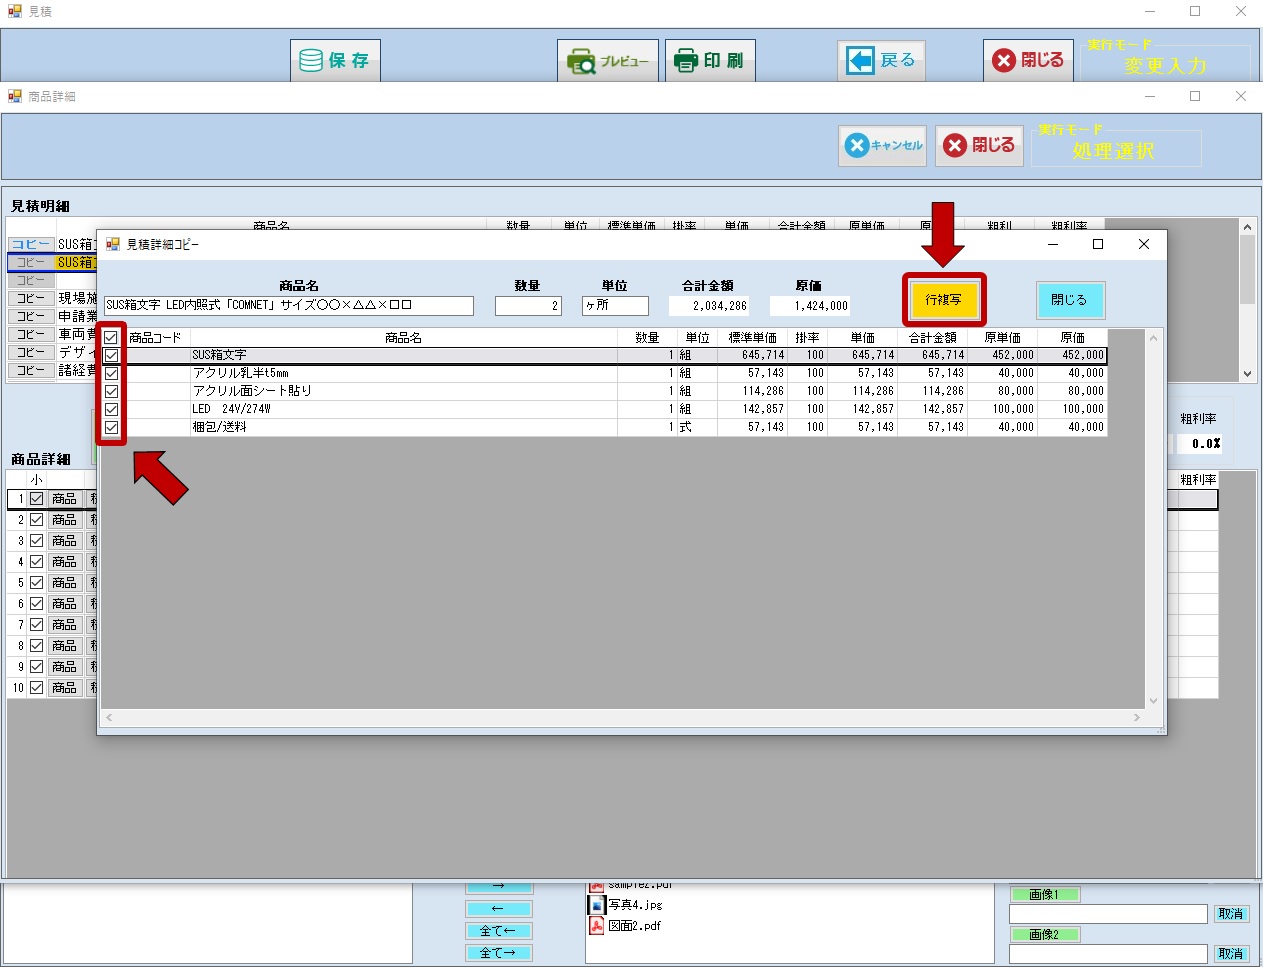The width and height of the screenshot is (1263, 967).
Task: Click the yellow 行複写 button
Action: [x=943, y=300]
